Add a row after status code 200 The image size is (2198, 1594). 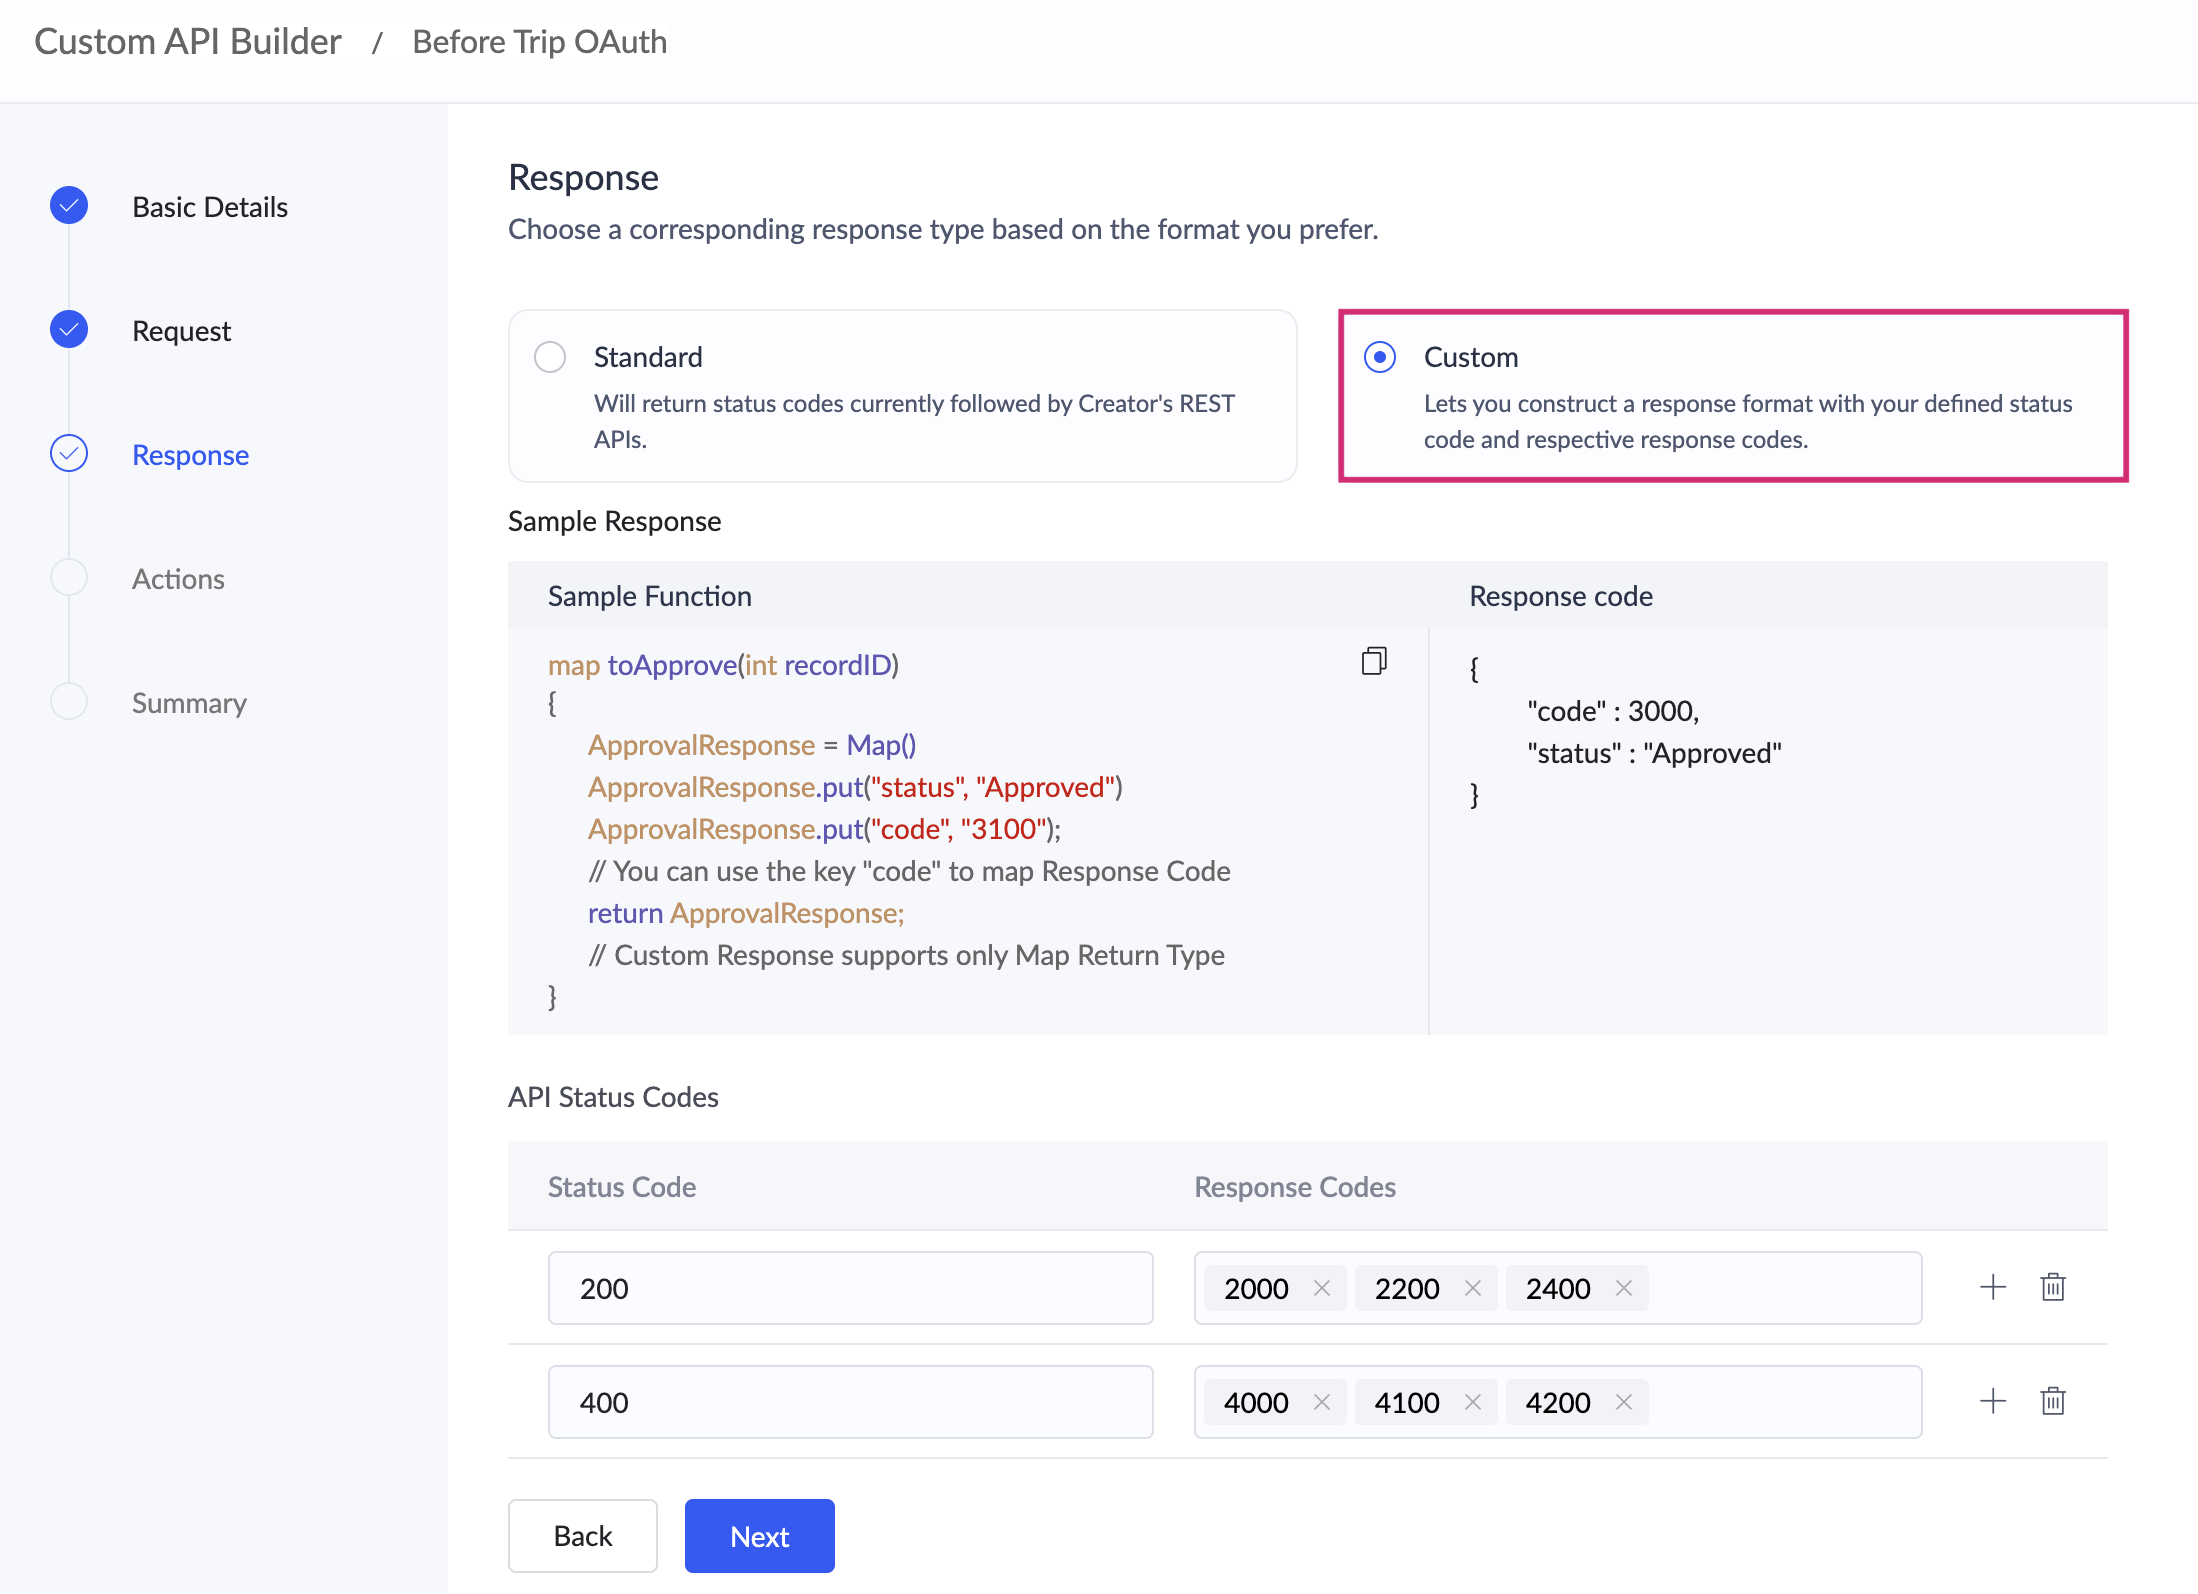click(1992, 1287)
